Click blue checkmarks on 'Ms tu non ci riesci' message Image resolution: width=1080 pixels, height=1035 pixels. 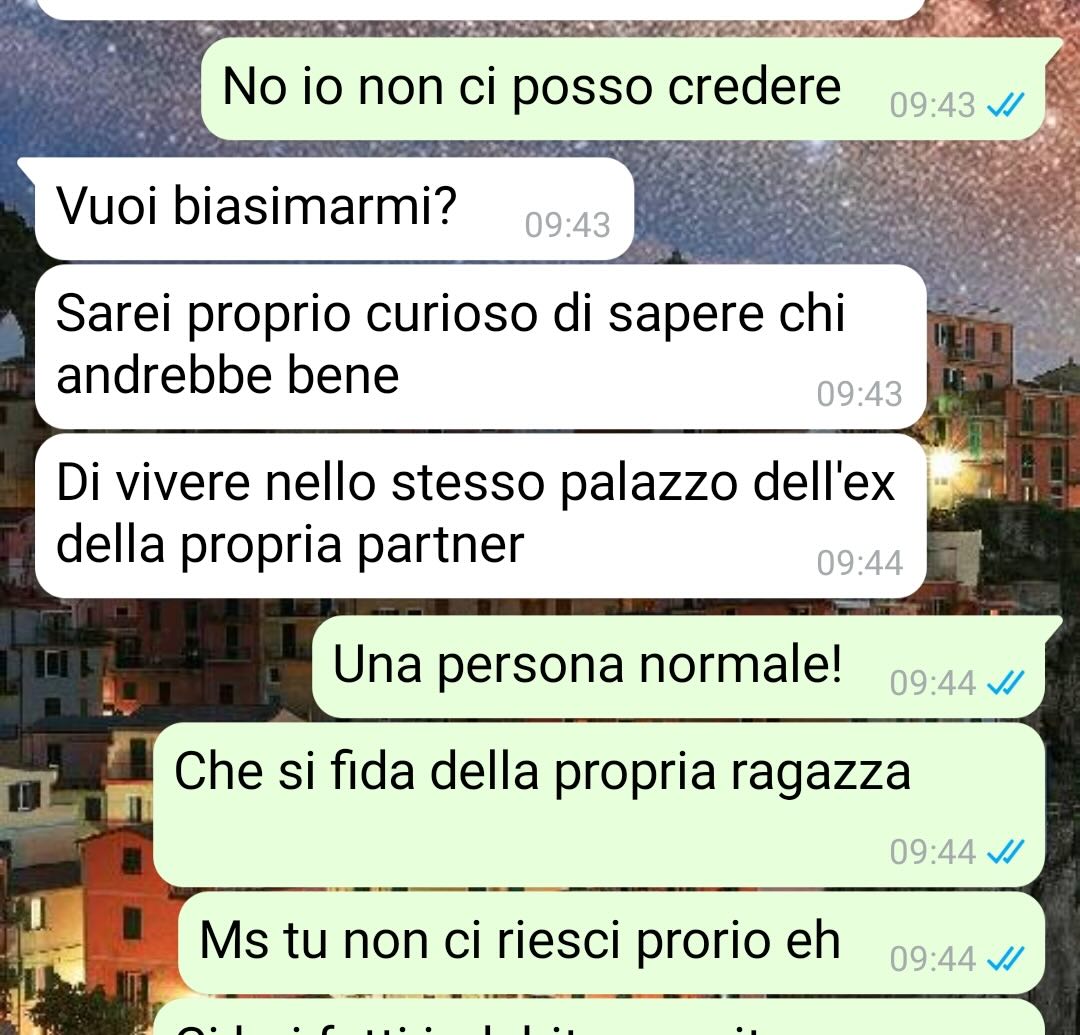[x=1005, y=959]
